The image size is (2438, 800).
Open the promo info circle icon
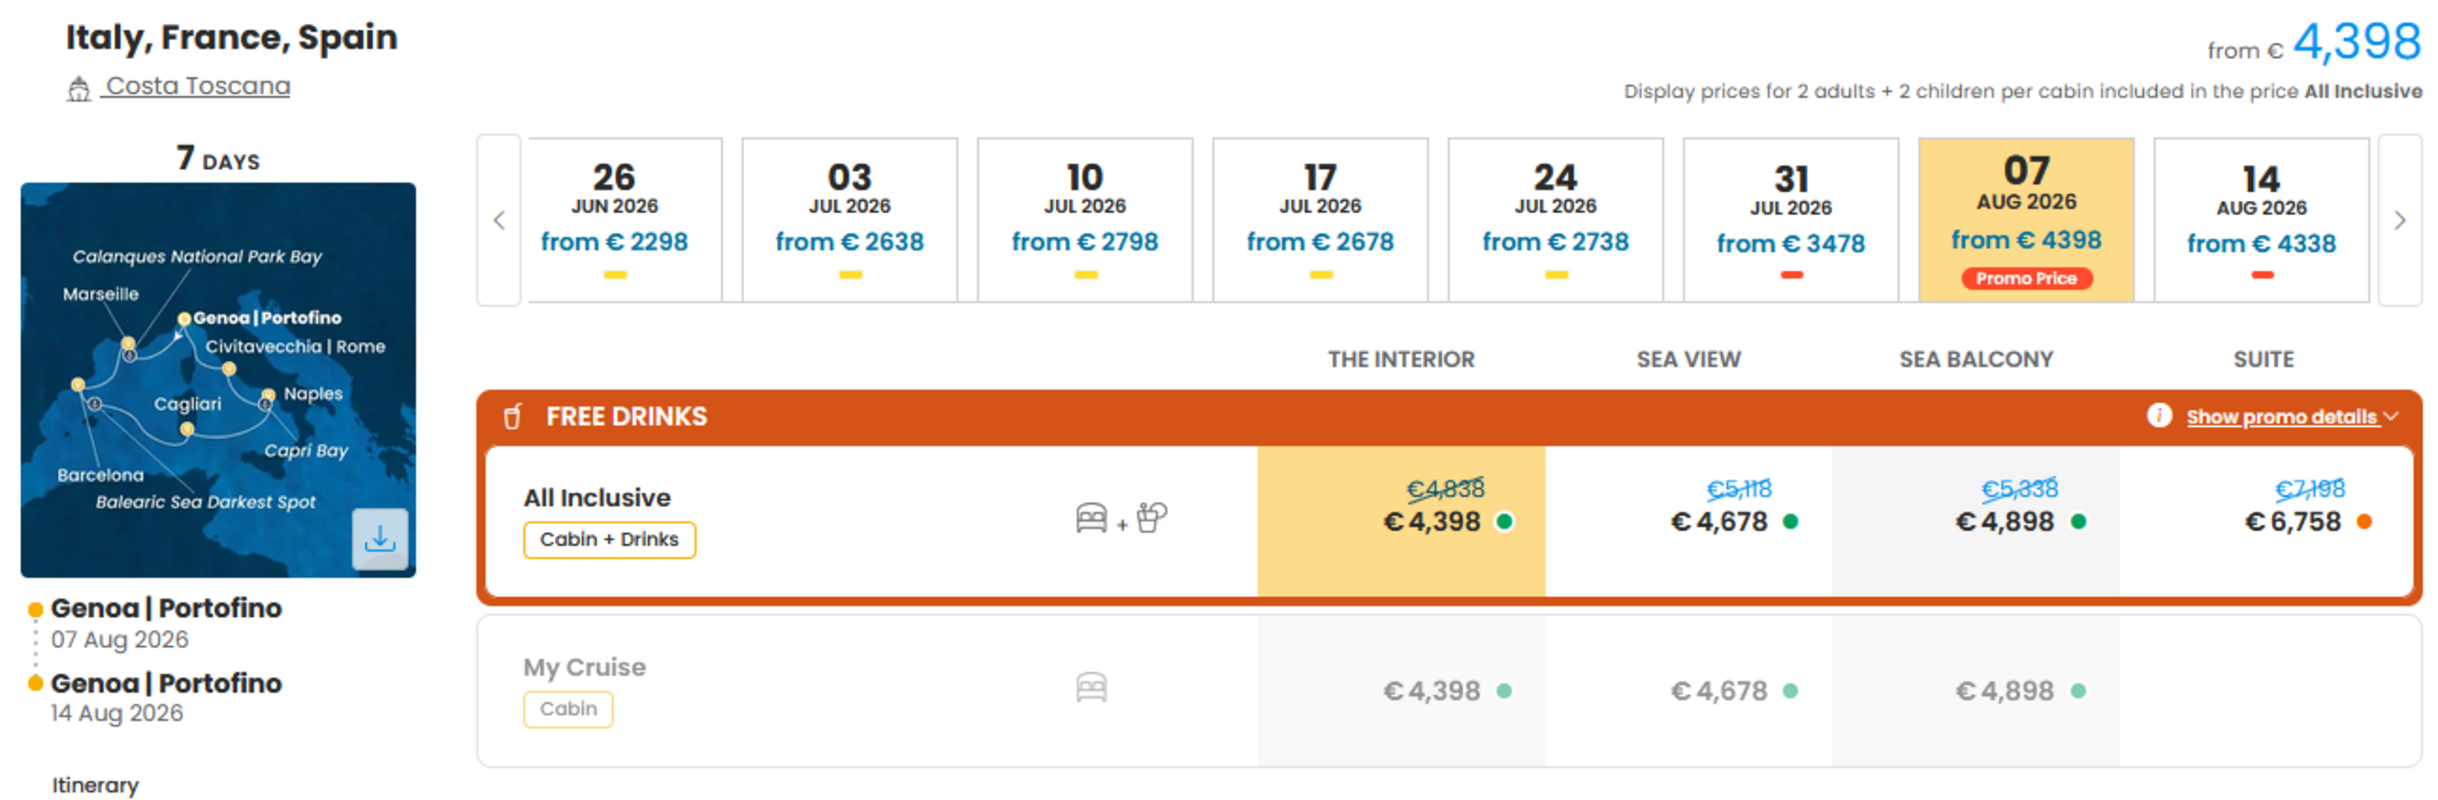(x=2158, y=415)
